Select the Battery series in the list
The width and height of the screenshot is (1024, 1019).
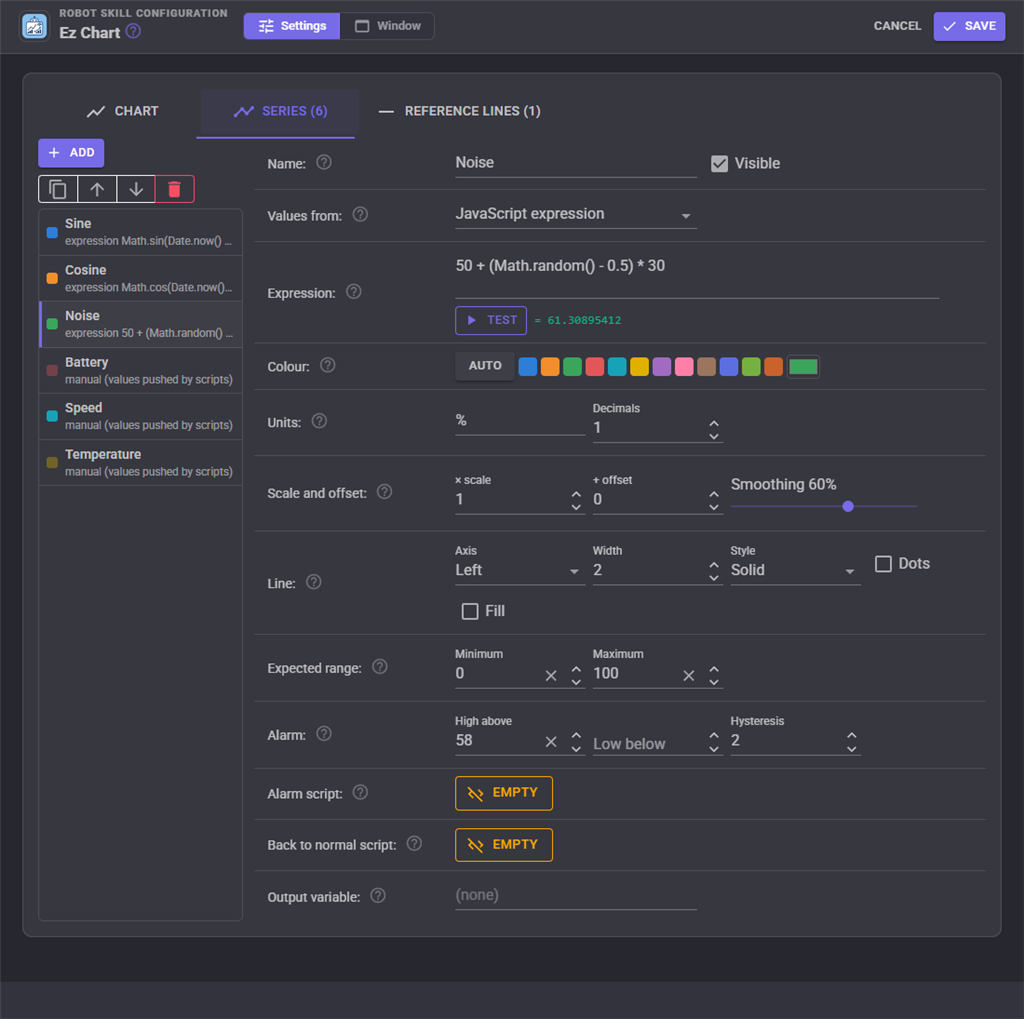[140, 370]
